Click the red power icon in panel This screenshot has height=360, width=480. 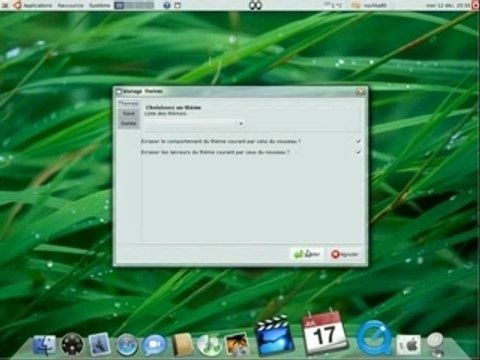[476, 5]
